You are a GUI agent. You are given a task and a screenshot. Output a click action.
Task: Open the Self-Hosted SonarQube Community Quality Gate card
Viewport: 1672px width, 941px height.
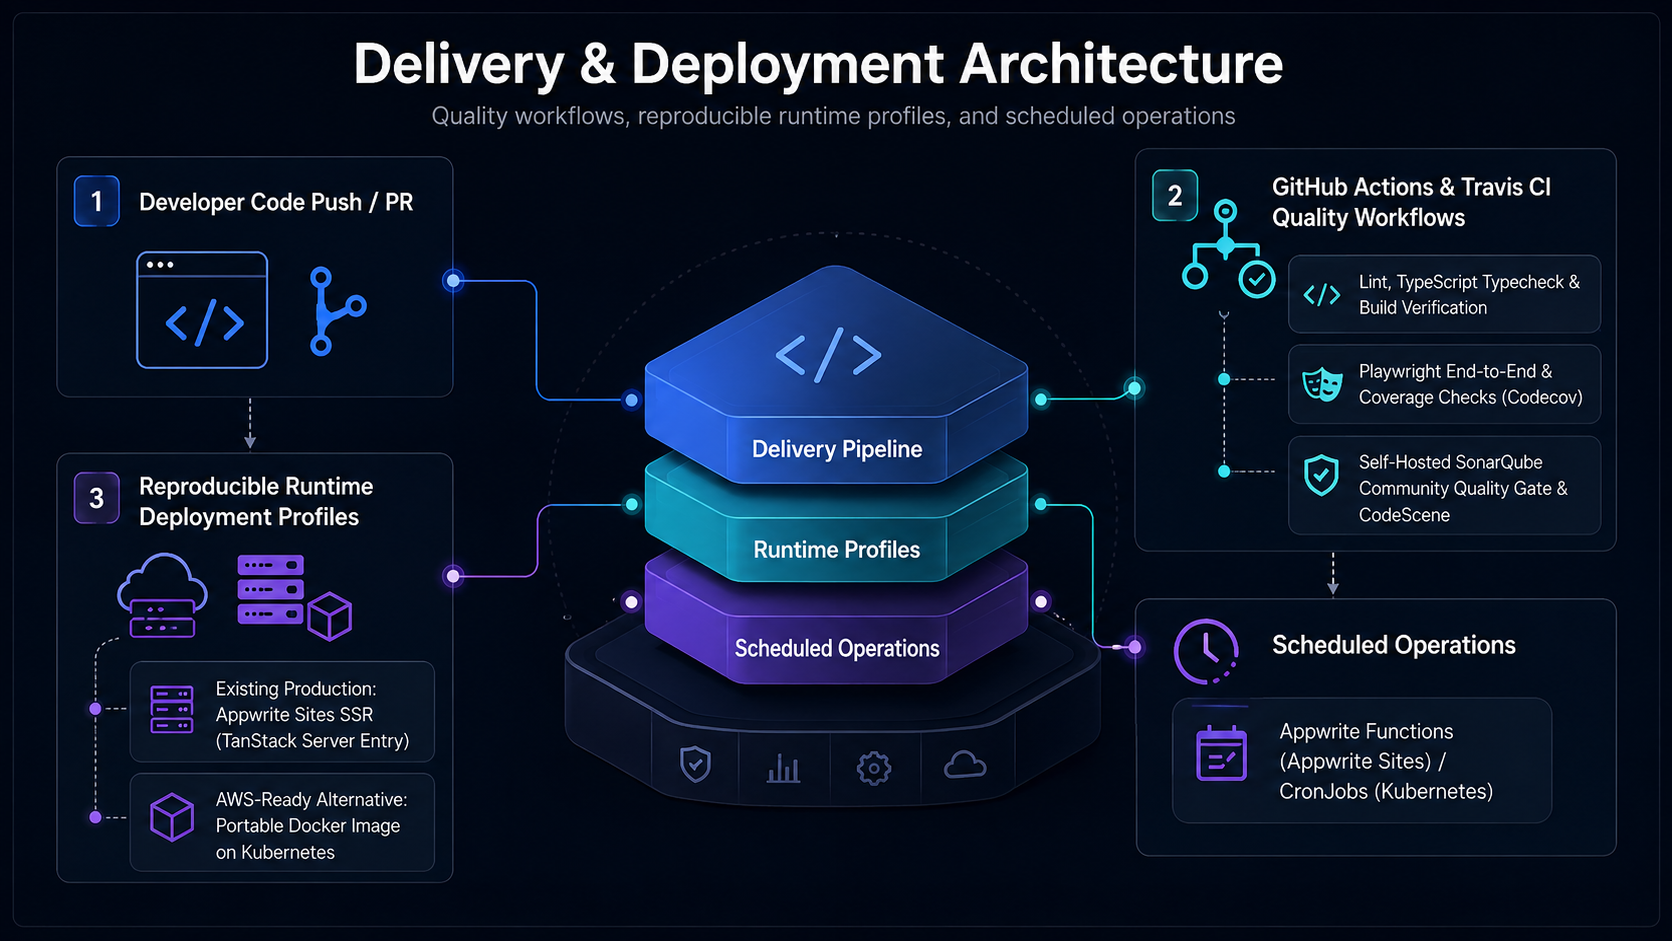tap(1444, 485)
